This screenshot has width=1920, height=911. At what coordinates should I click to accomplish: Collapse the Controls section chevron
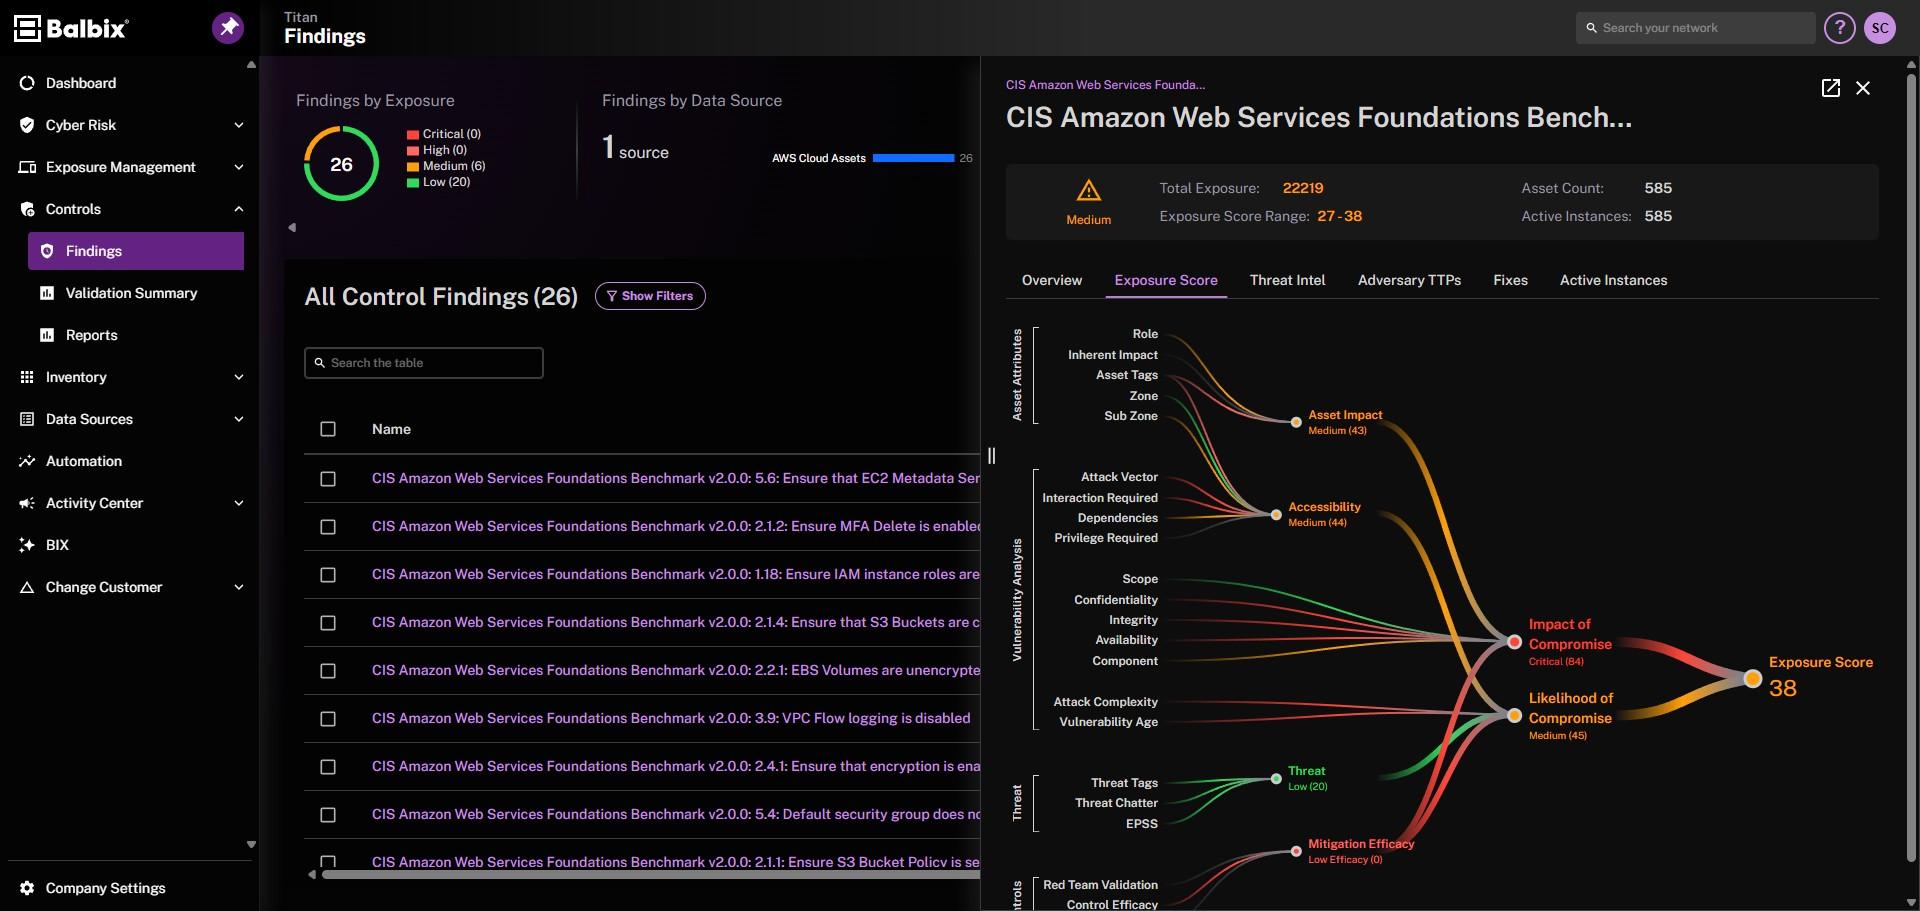(238, 209)
